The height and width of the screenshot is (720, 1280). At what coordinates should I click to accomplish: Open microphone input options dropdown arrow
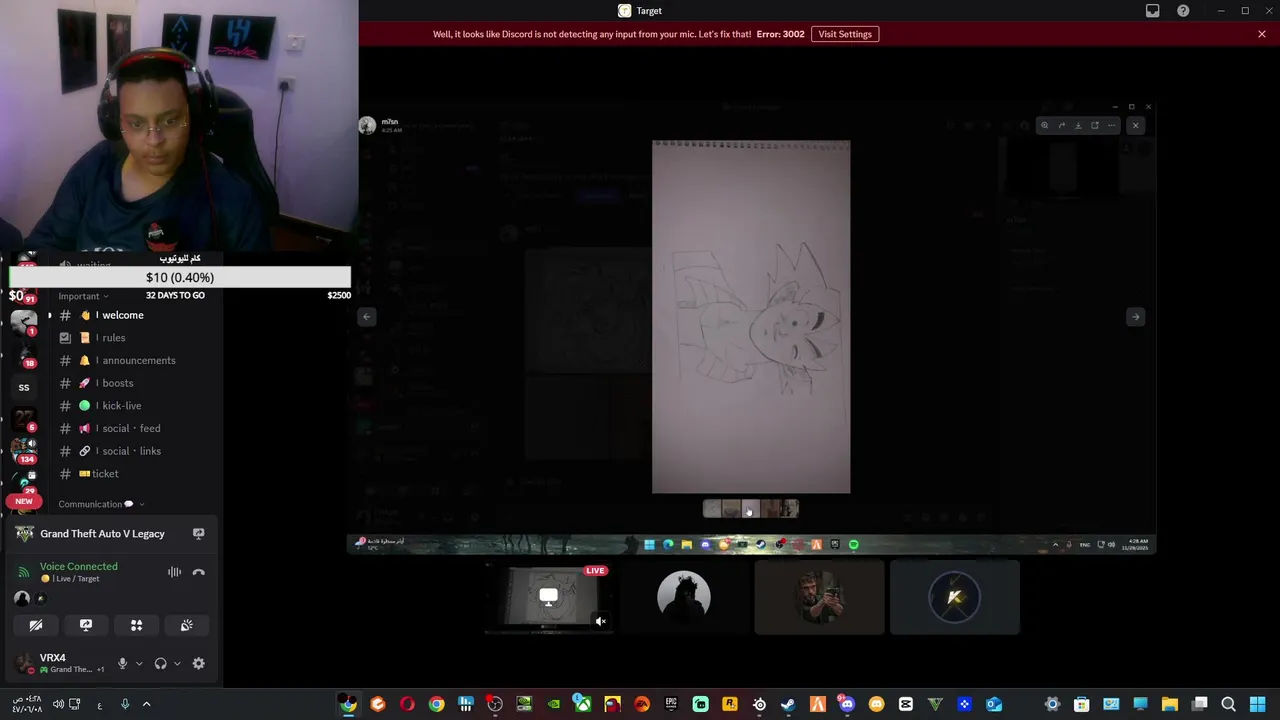pos(139,663)
